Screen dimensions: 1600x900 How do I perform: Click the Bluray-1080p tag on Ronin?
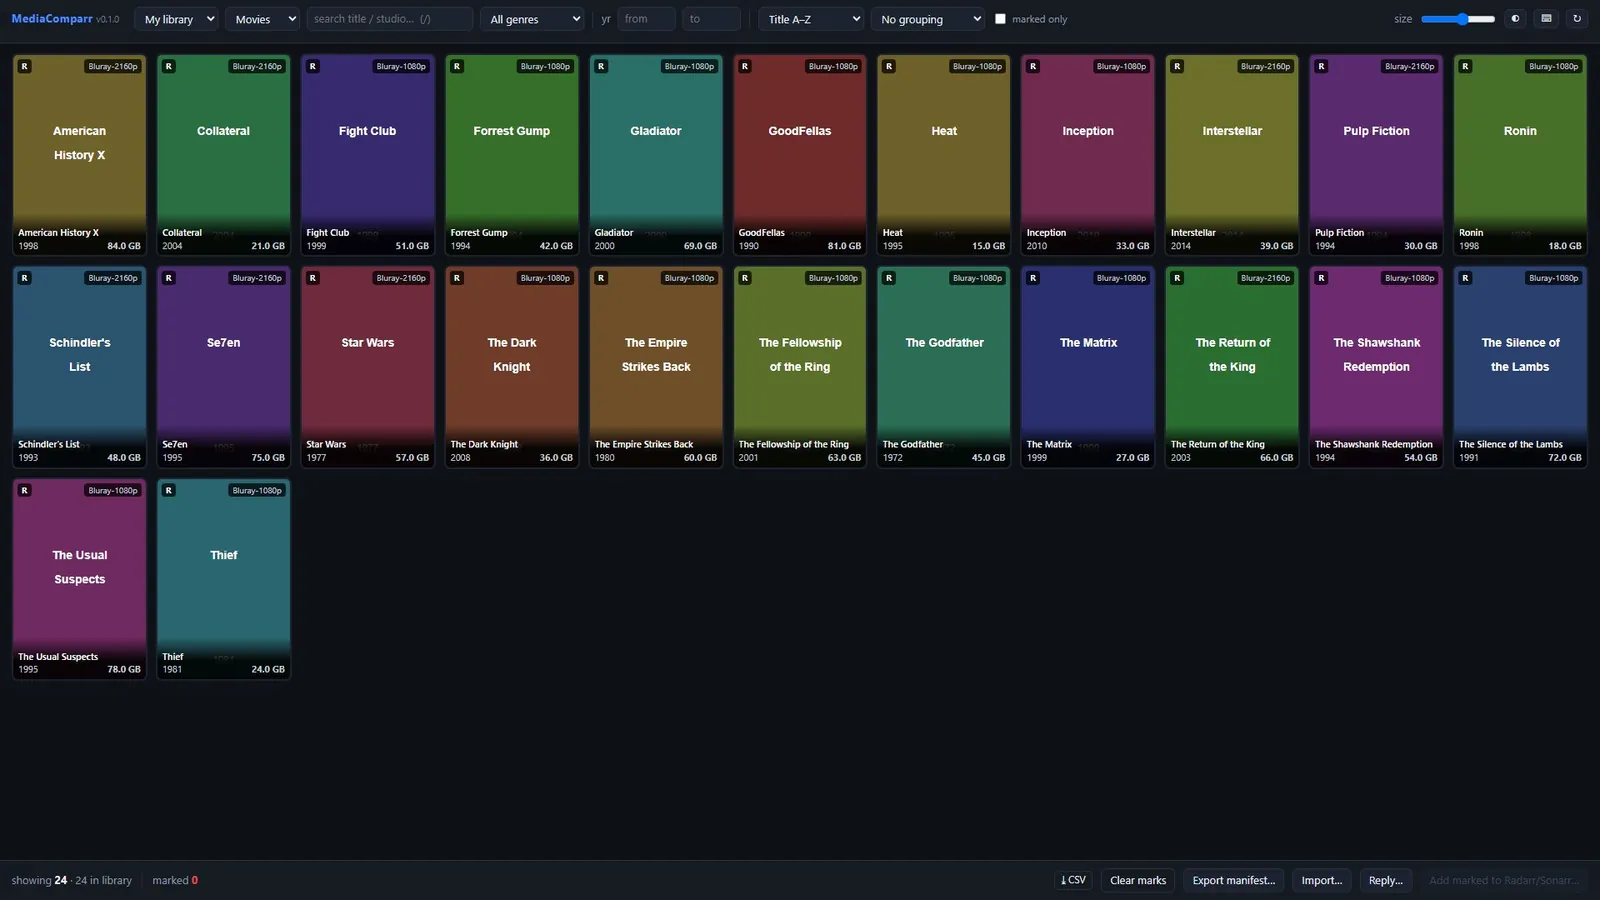(1553, 66)
